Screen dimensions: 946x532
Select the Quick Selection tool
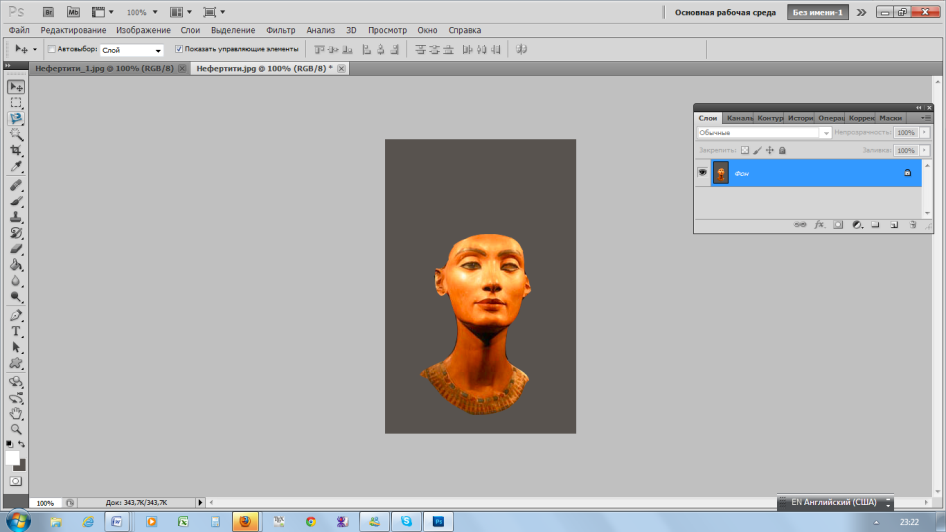(16, 135)
